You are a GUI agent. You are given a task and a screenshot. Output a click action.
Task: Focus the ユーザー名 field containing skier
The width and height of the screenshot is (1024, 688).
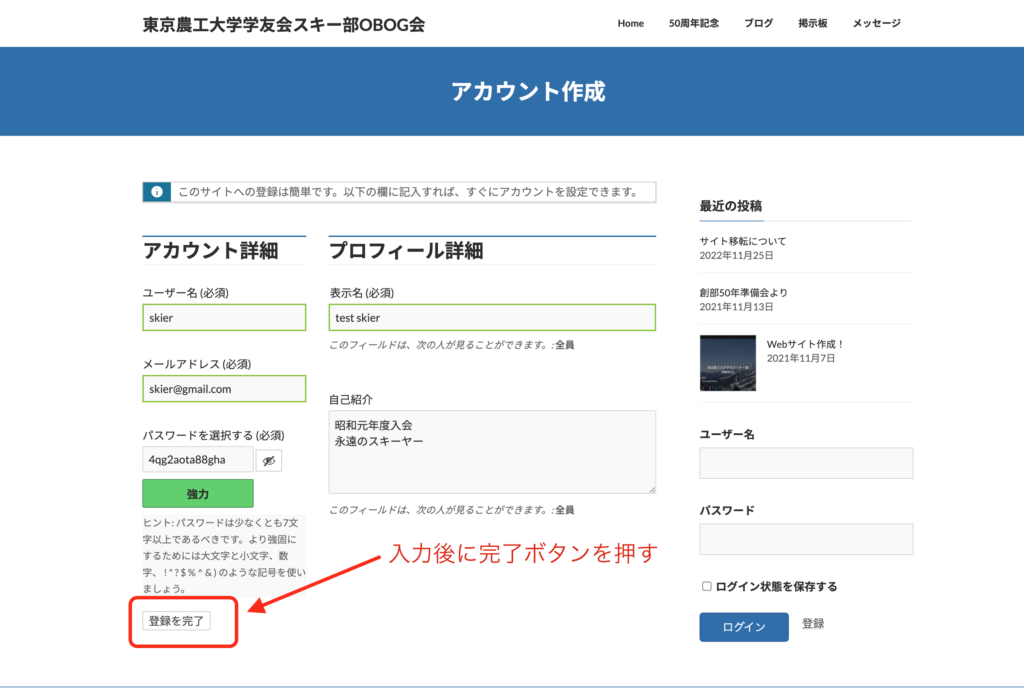[x=224, y=318]
